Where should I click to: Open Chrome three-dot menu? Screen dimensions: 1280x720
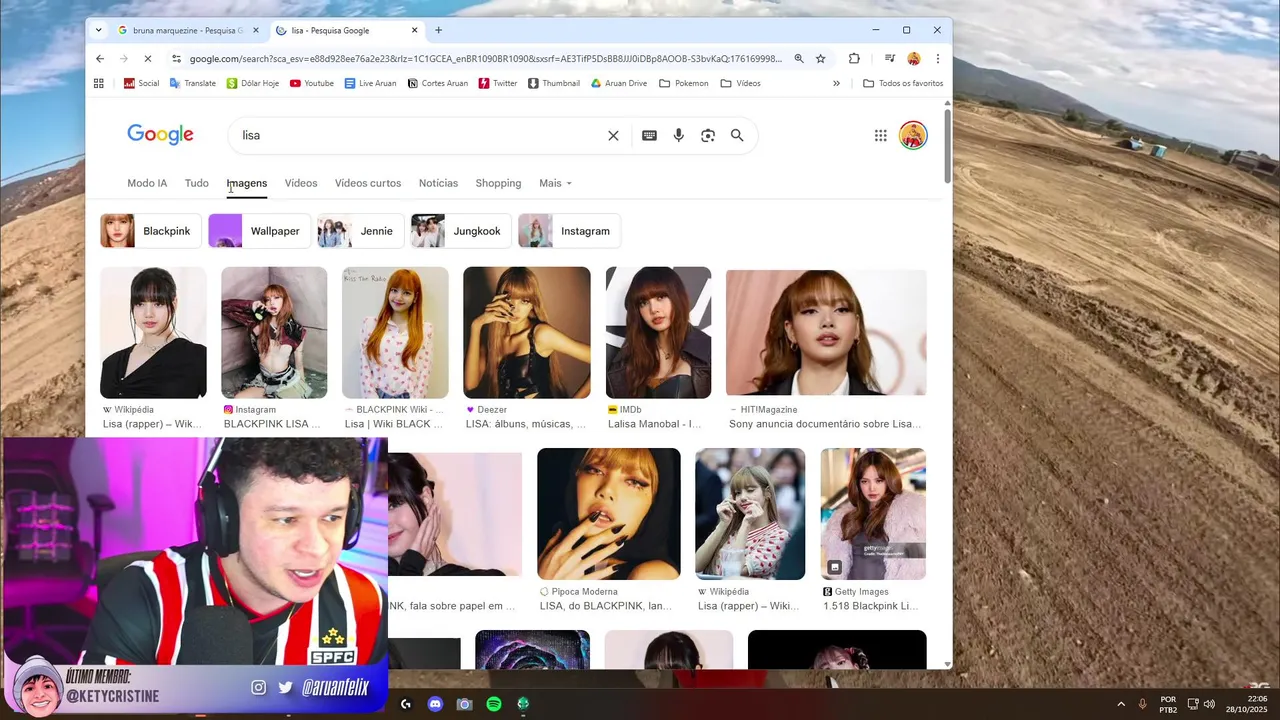937,59
